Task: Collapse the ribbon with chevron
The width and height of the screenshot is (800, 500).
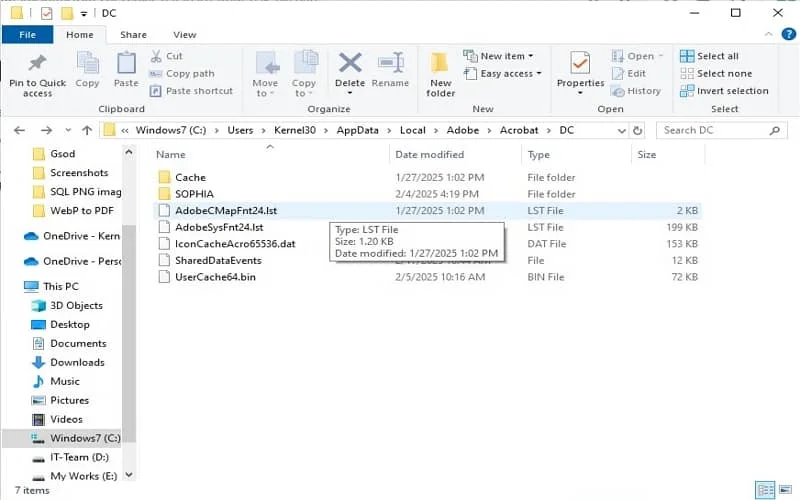Action: (x=768, y=34)
